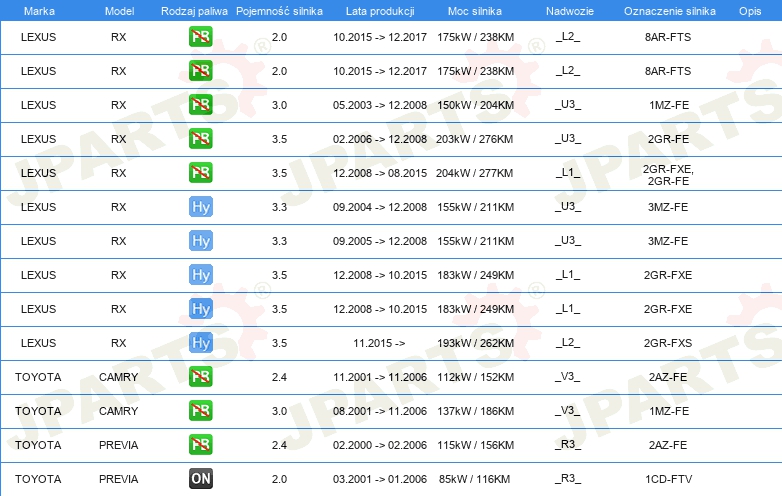Click the Model column header
The image size is (782, 496).
[119, 11]
